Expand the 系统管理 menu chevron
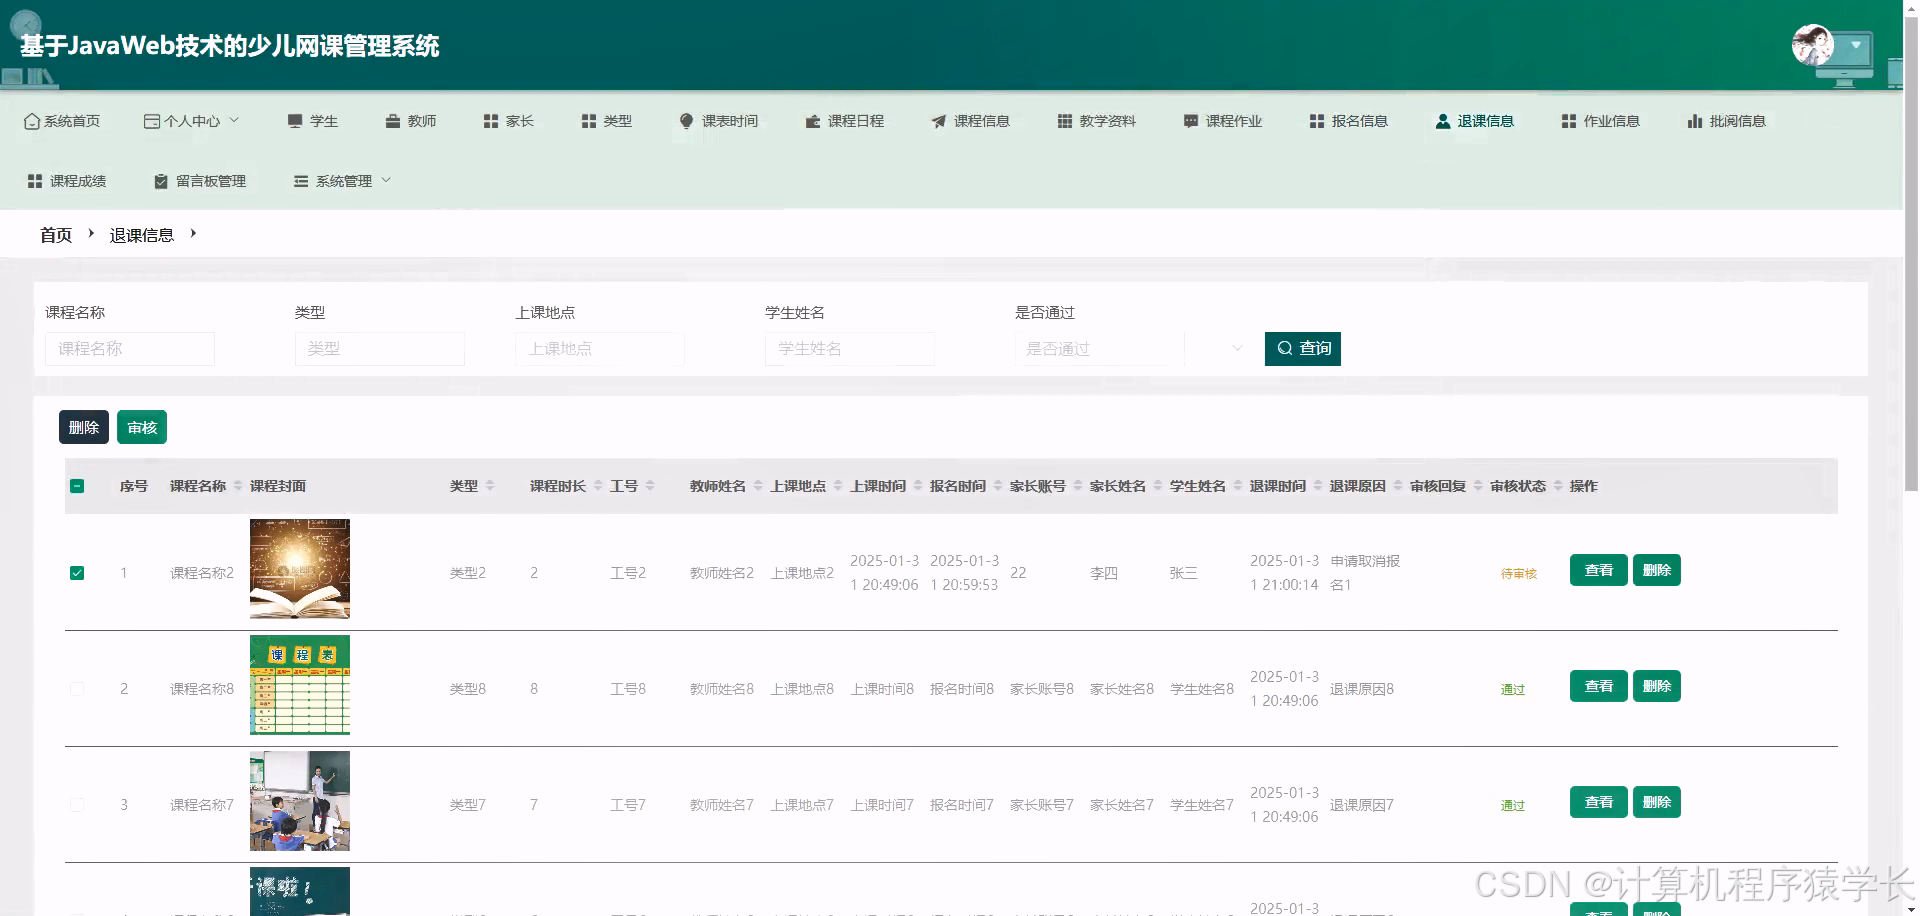The height and width of the screenshot is (916, 1920). (x=386, y=180)
